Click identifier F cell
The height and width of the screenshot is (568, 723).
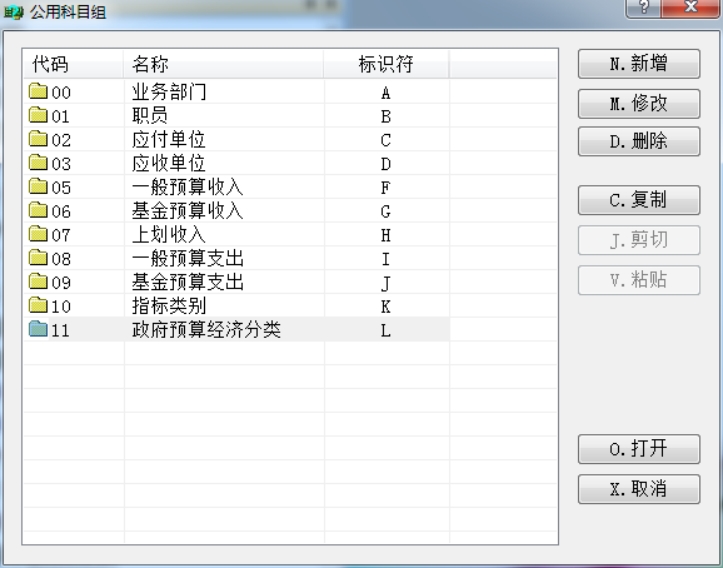point(386,188)
